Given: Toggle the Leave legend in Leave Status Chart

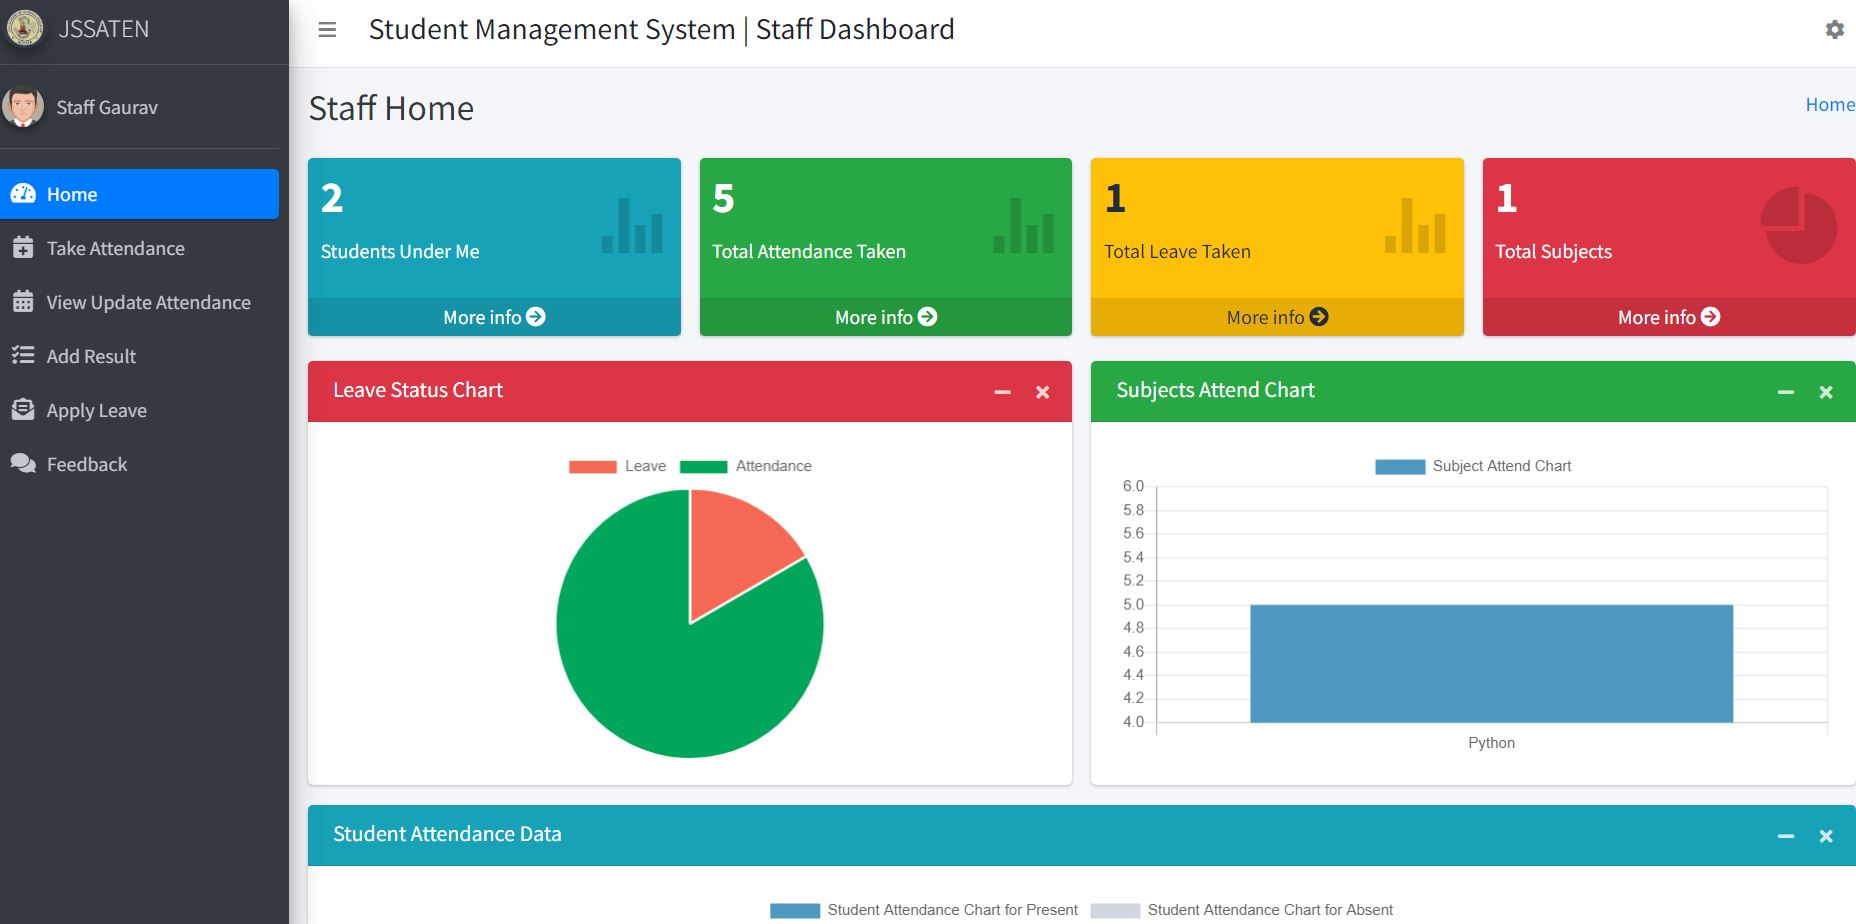Looking at the screenshot, I should click(x=619, y=465).
